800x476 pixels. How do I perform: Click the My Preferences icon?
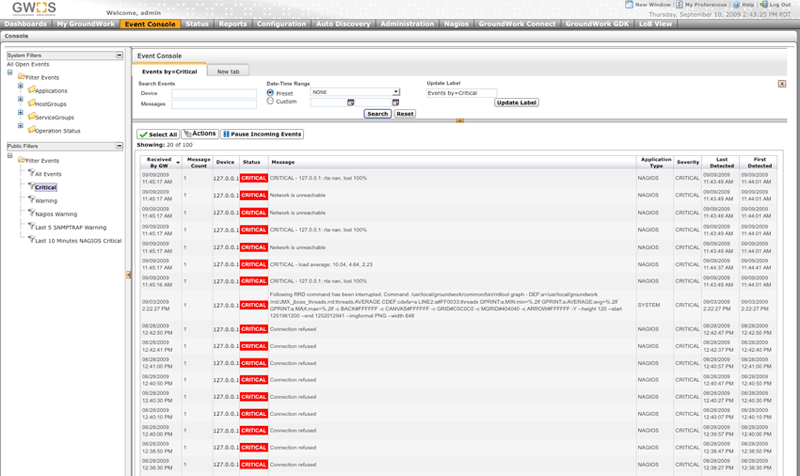point(680,5)
